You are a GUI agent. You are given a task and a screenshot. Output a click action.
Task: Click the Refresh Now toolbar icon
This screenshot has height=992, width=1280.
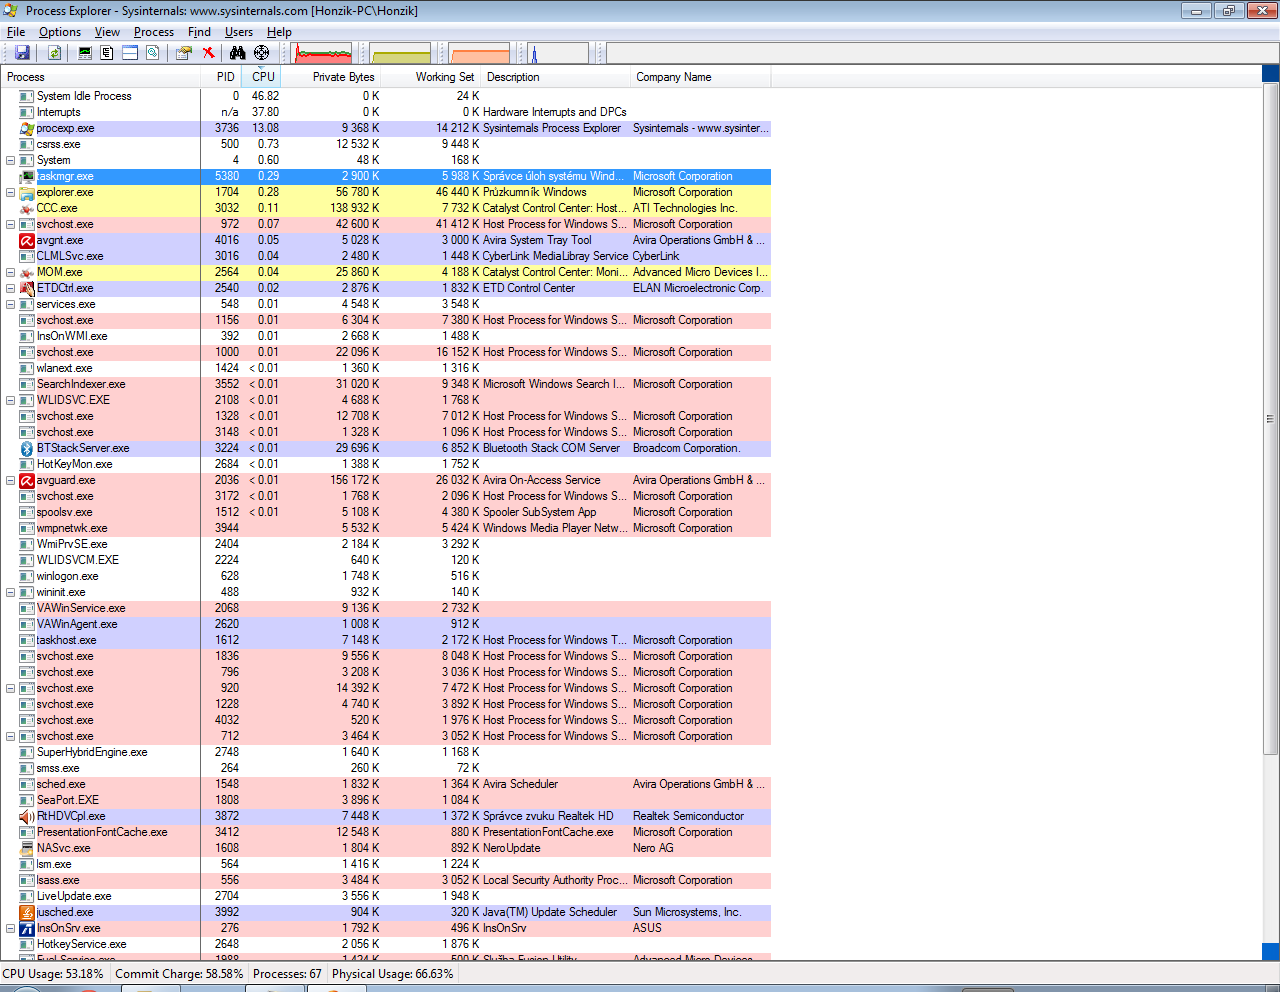[55, 53]
